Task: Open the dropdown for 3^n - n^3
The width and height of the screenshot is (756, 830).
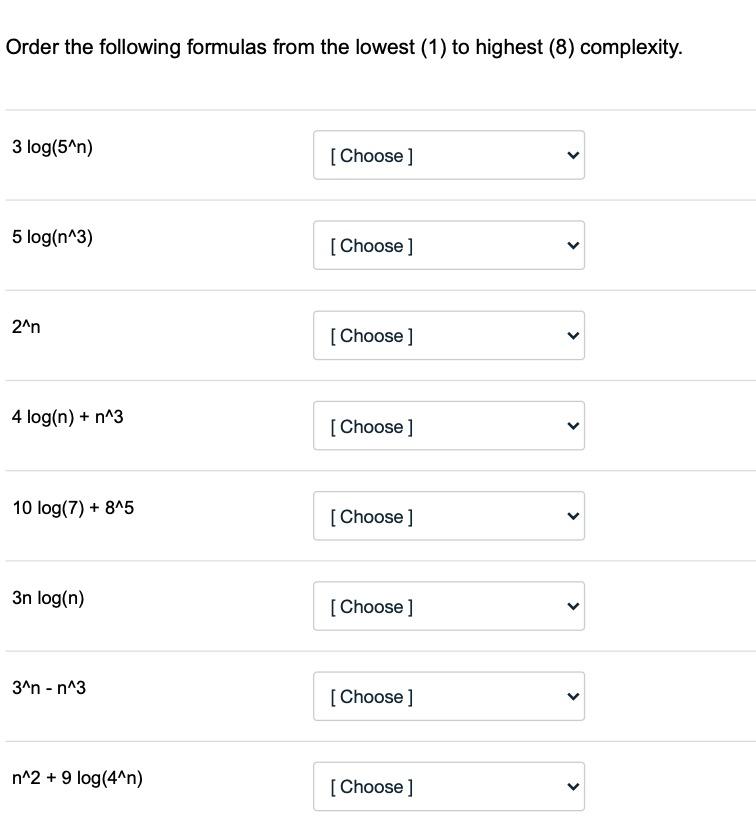Action: coord(448,697)
